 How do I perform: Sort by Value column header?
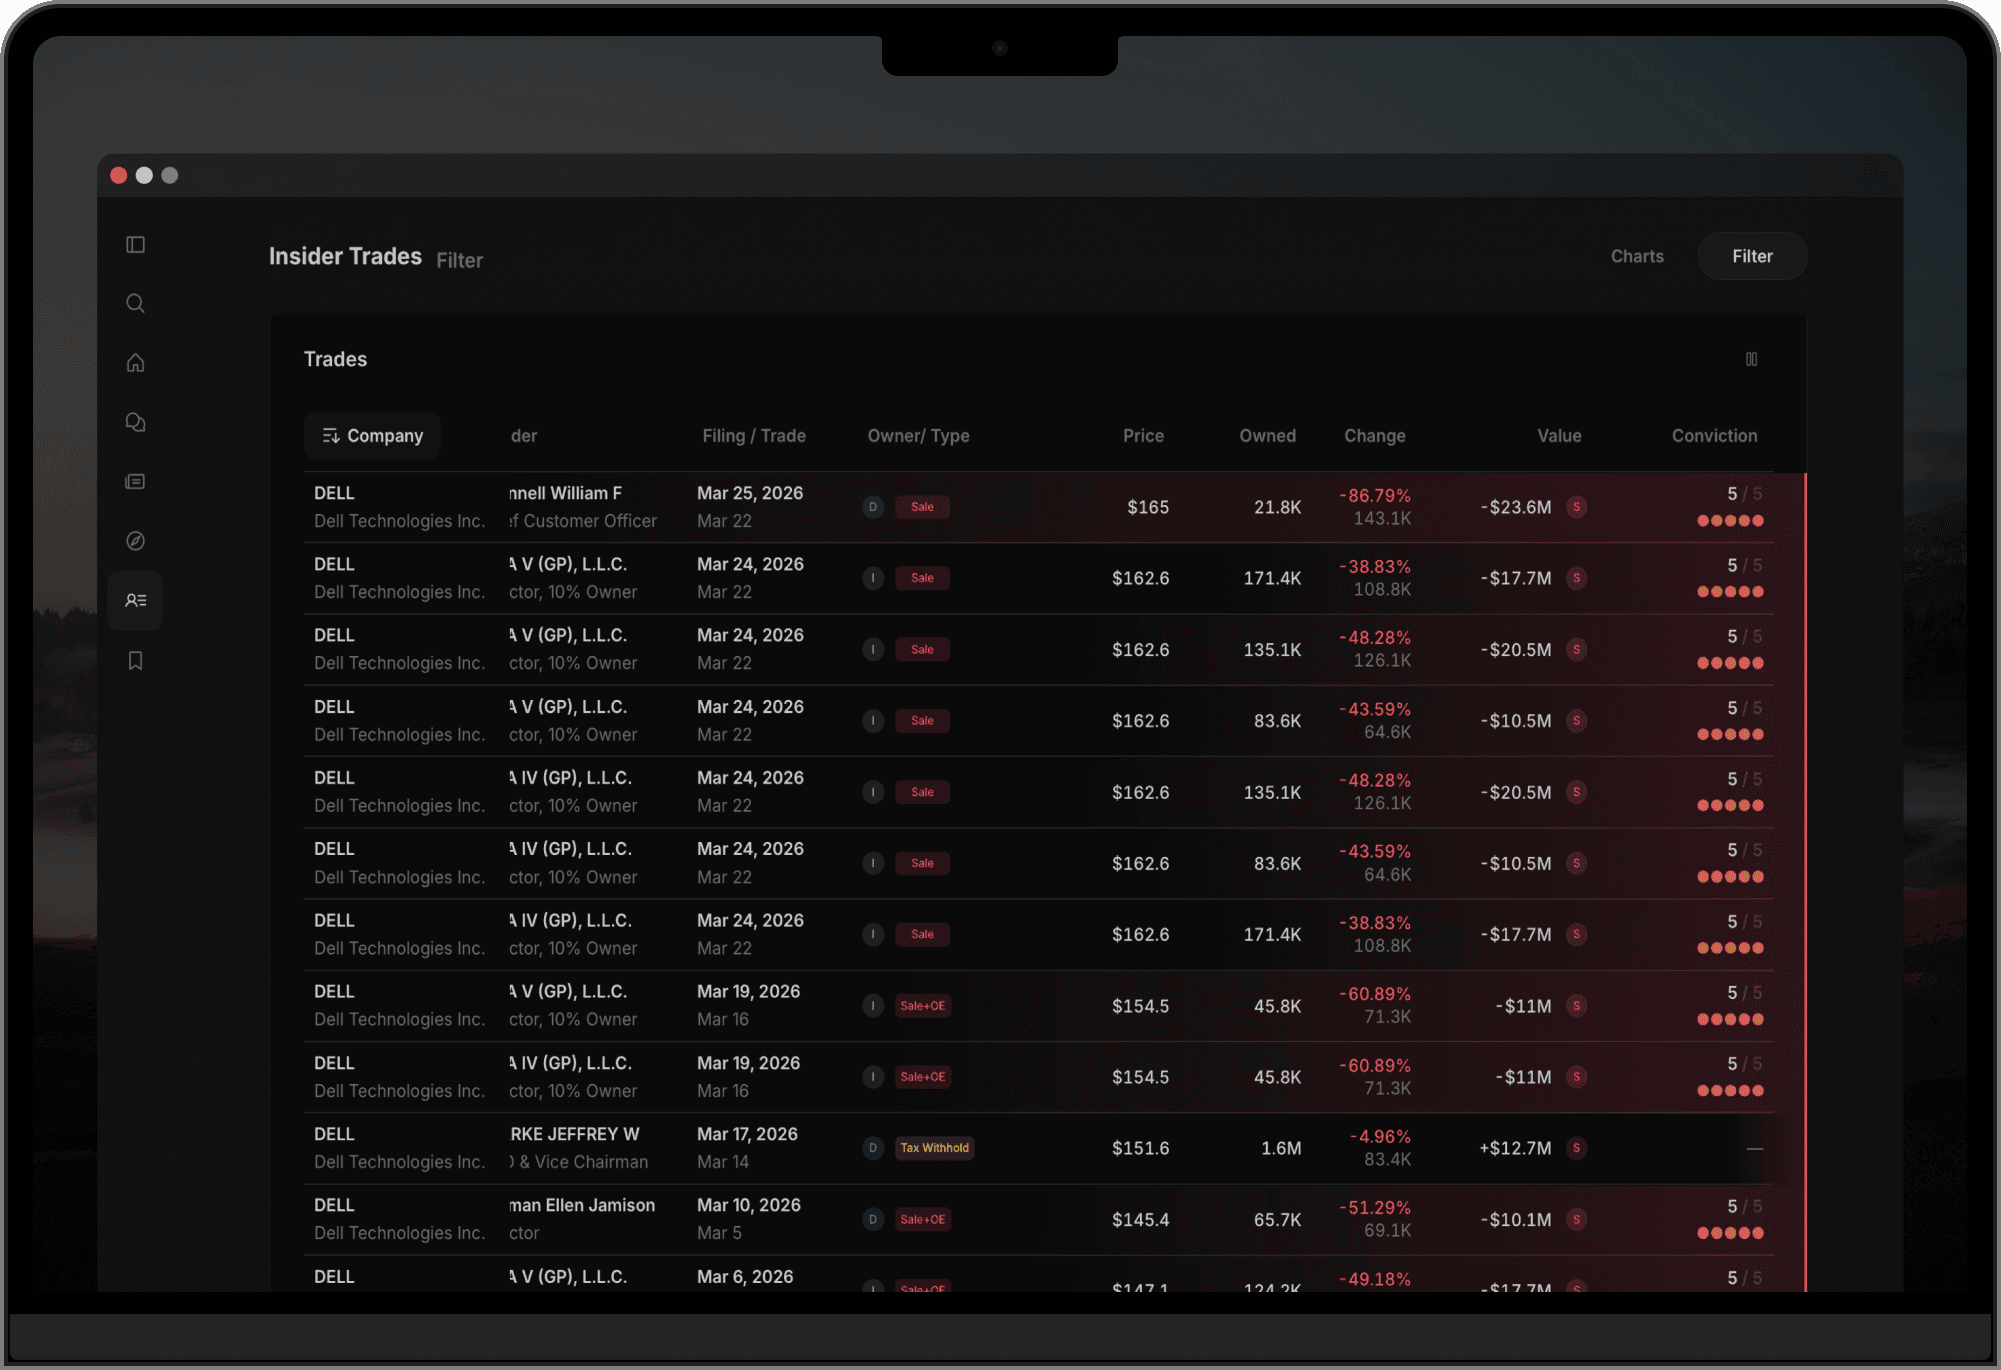[x=1559, y=436]
